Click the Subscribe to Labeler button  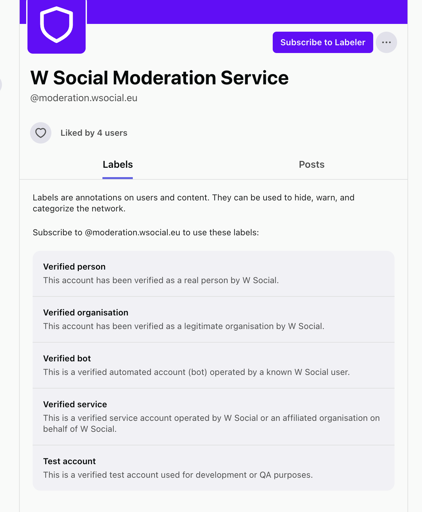coord(323,42)
